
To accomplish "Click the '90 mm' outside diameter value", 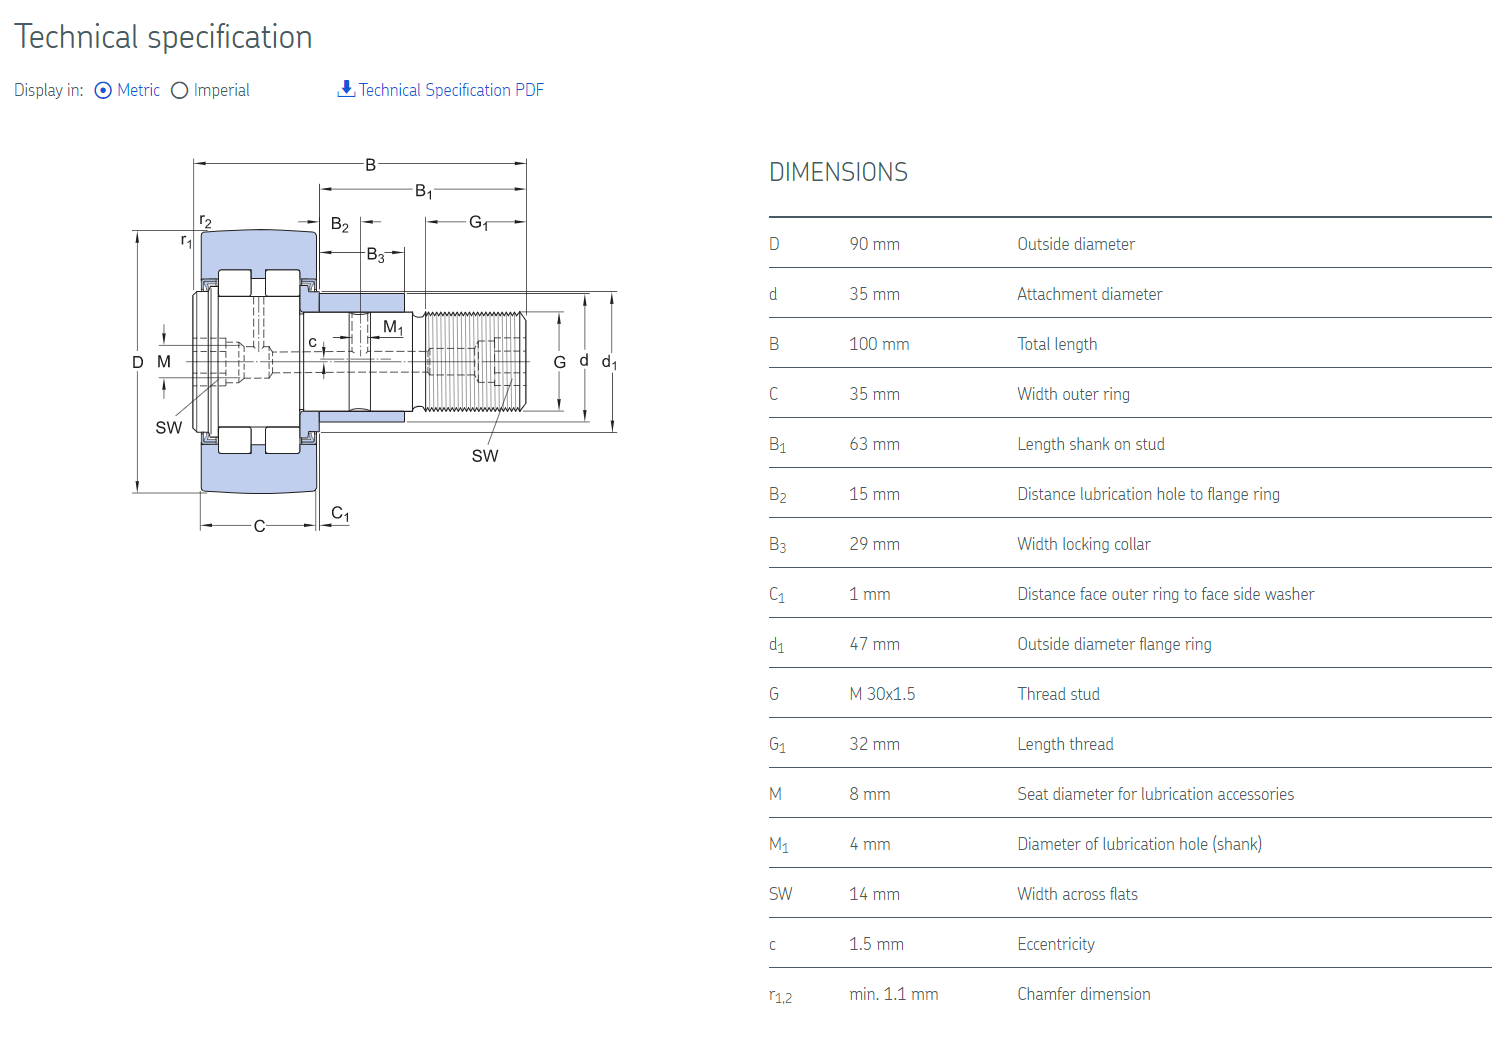I will tap(874, 244).
